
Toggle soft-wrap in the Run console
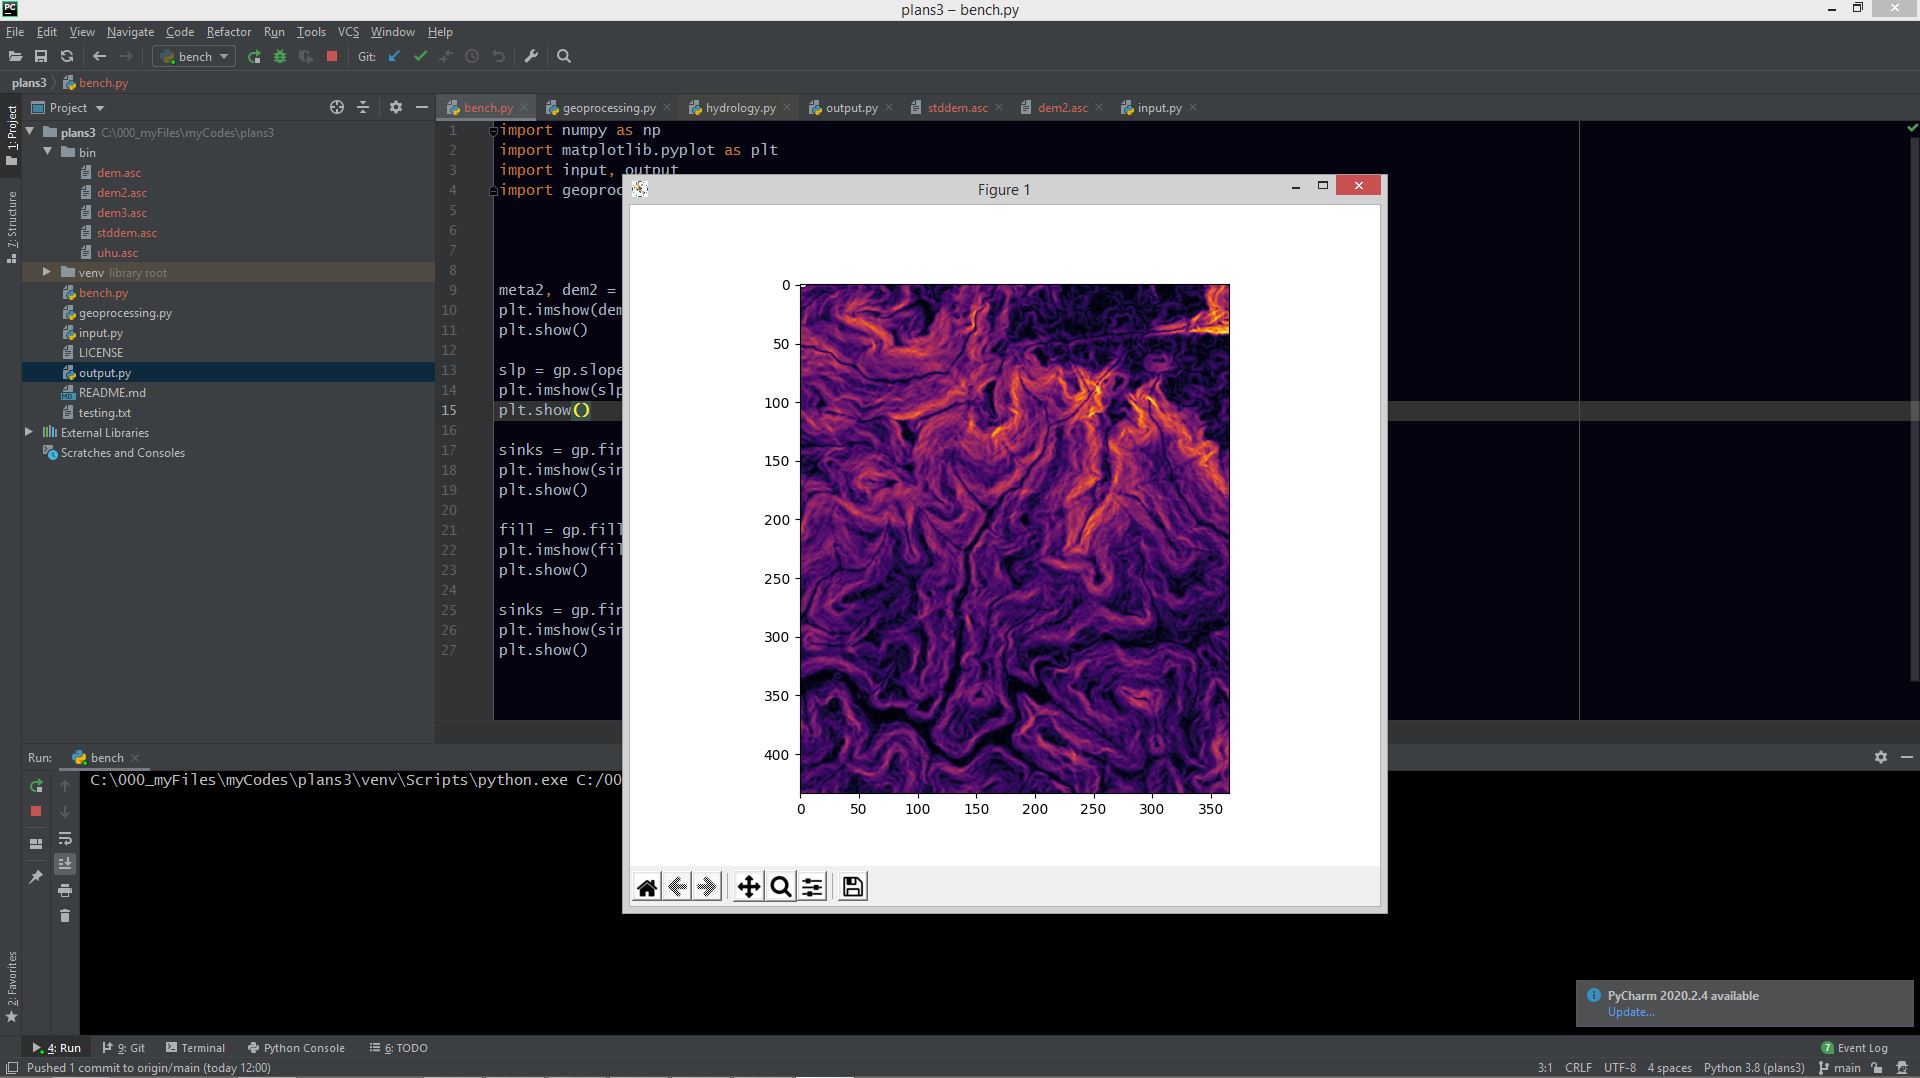65,839
